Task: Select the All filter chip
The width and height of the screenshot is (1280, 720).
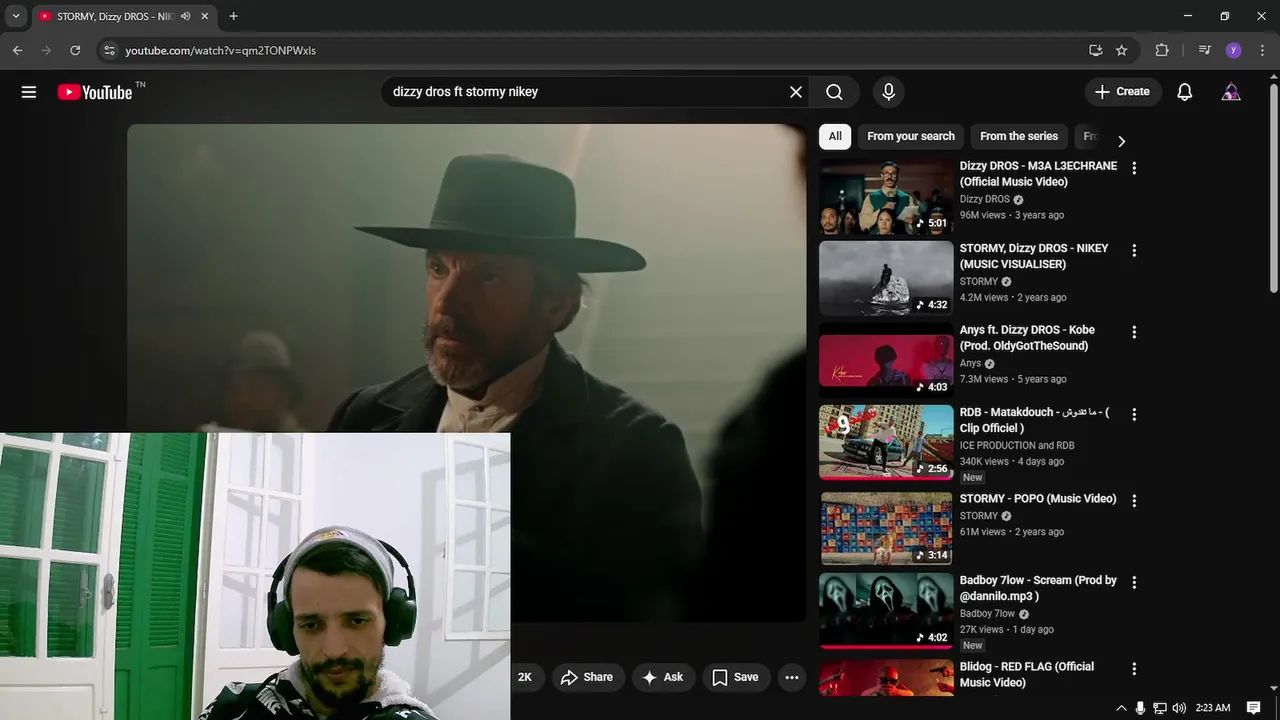Action: click(x=835, y=137)
